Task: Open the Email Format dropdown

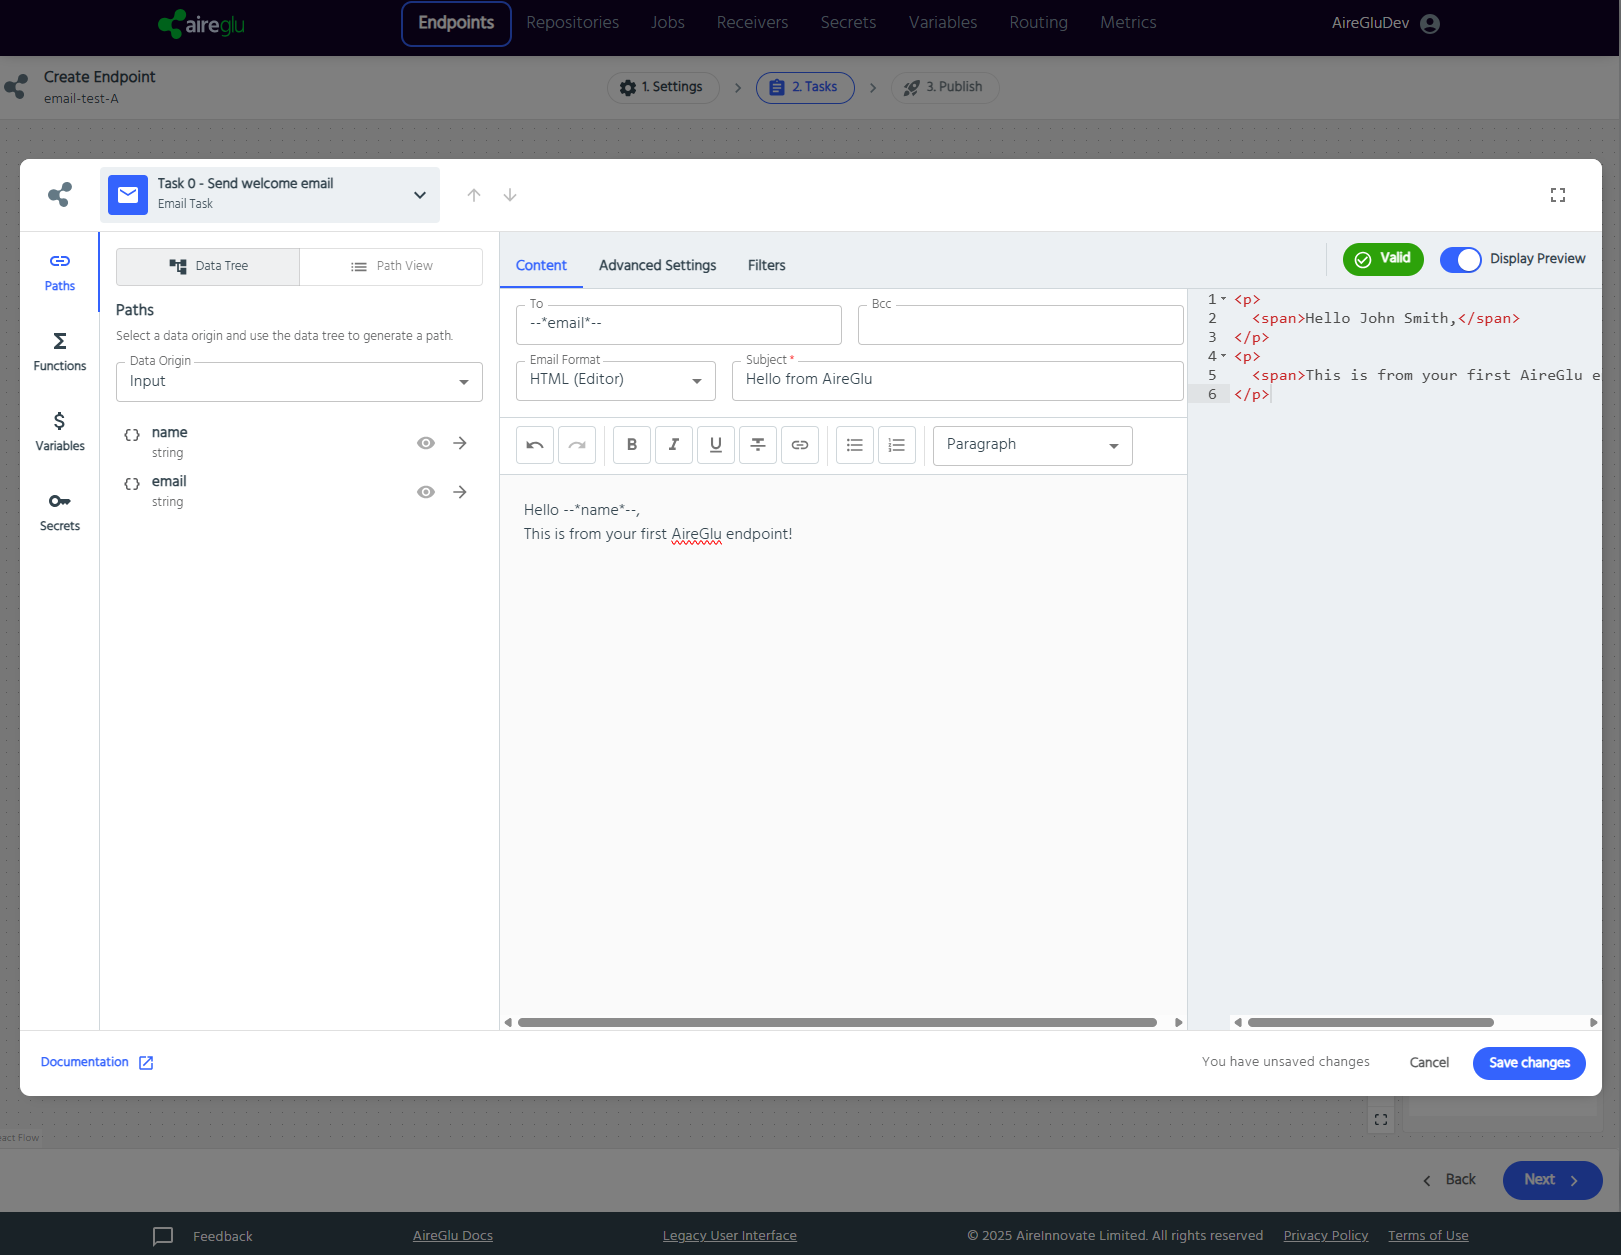Action: (616, 380)
